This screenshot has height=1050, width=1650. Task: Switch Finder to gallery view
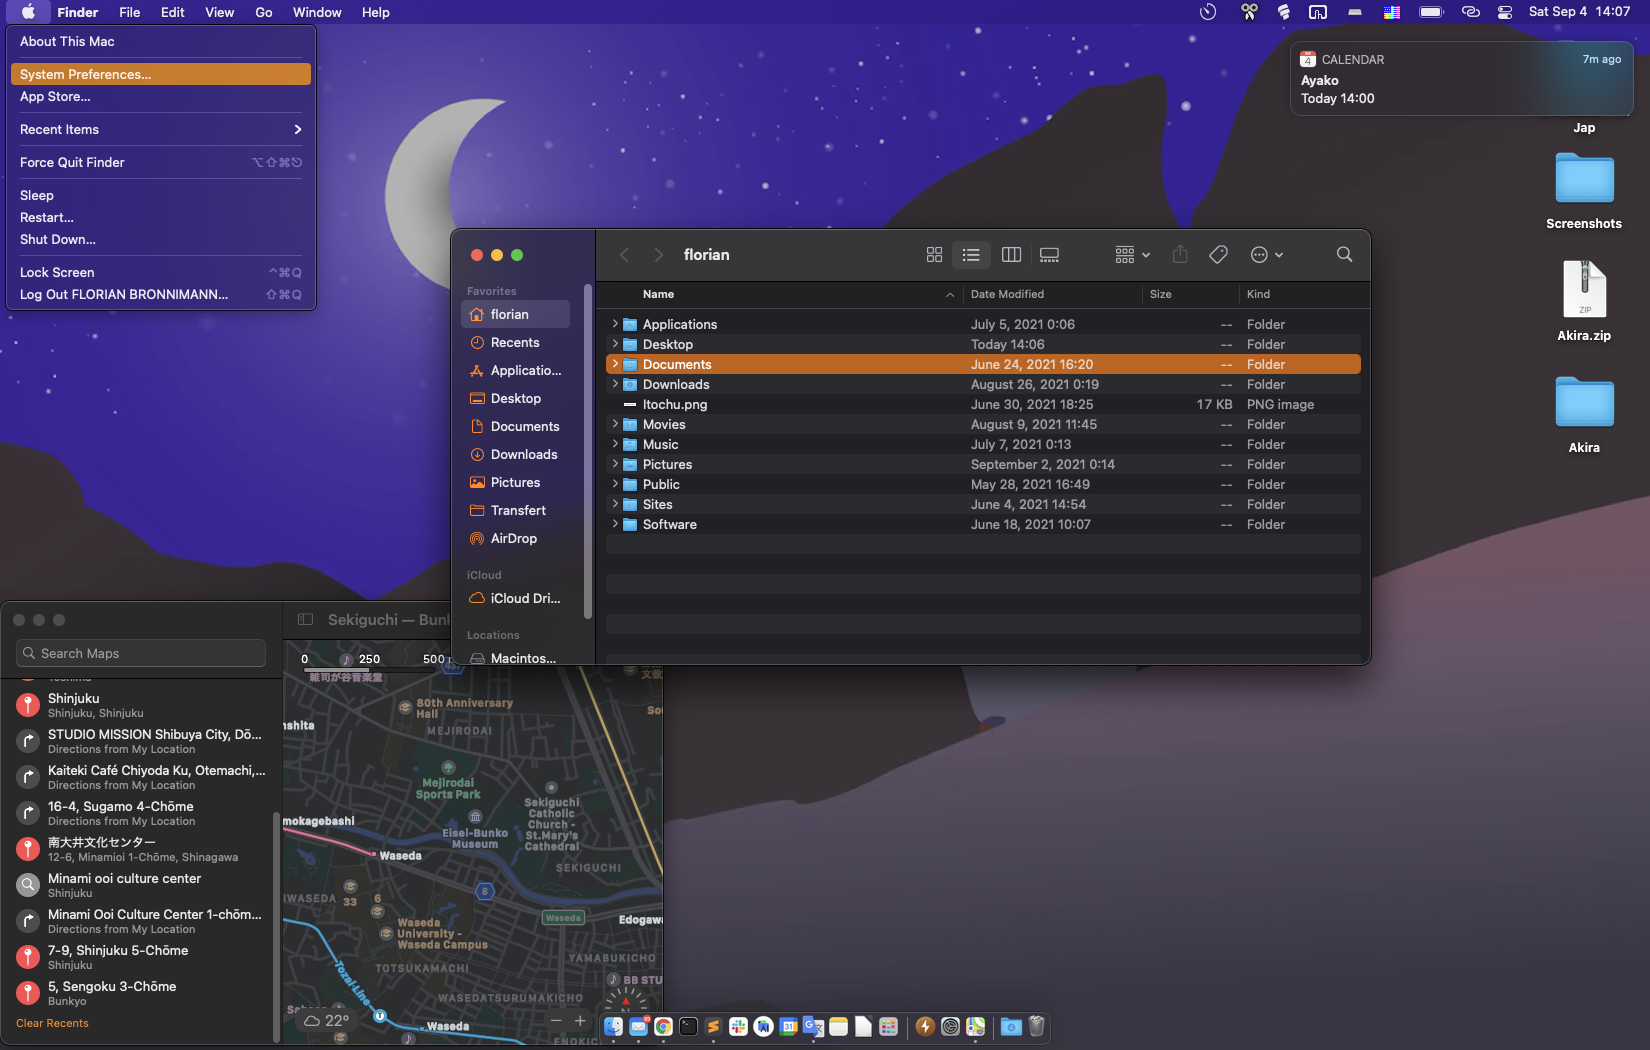coord(1049,255)
